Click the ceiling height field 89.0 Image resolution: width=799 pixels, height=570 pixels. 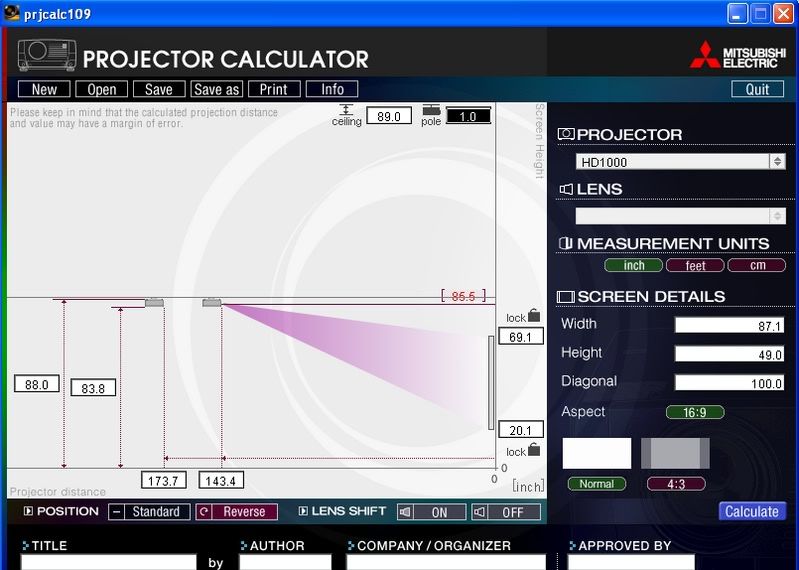(x=389, y=116)
